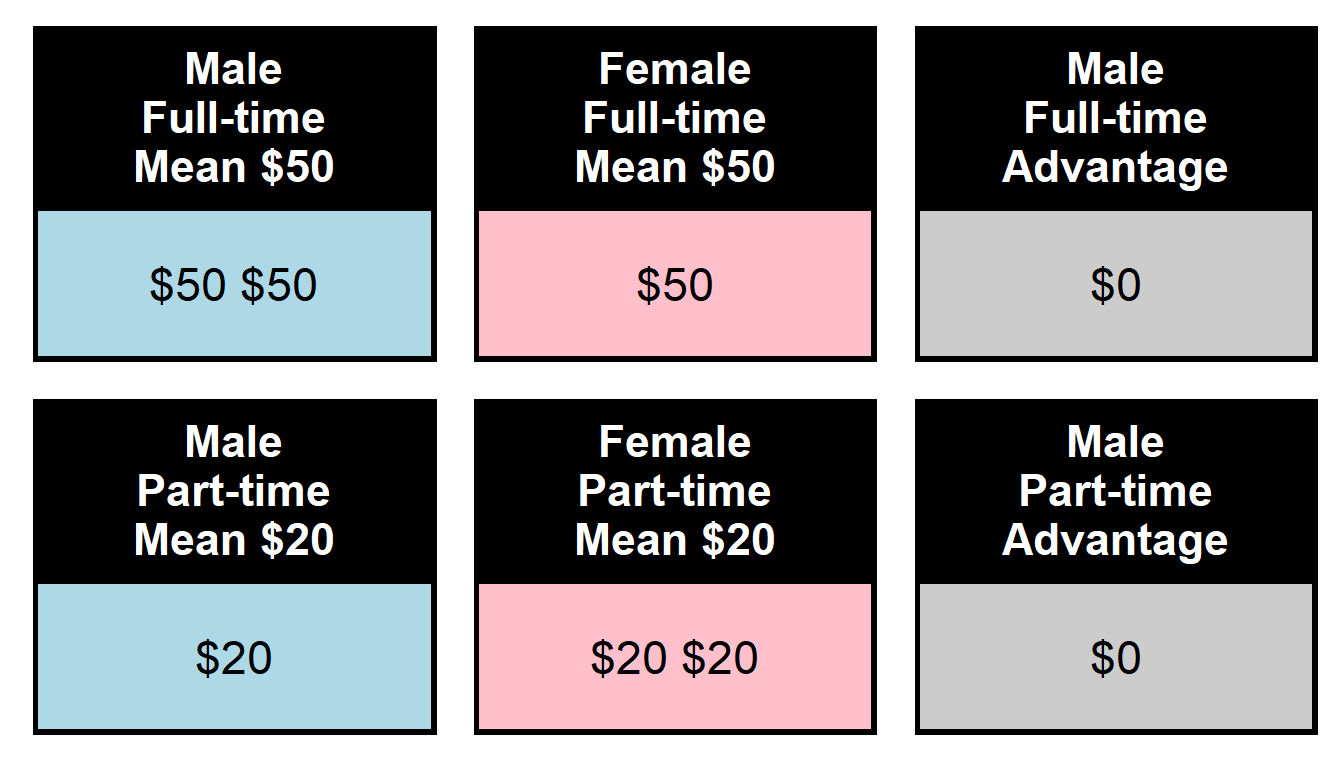Click "Mean $20" text in Male Part-time header
Image resolution: width=1344 pixels, height=768 pixels.
coord(234,540)
